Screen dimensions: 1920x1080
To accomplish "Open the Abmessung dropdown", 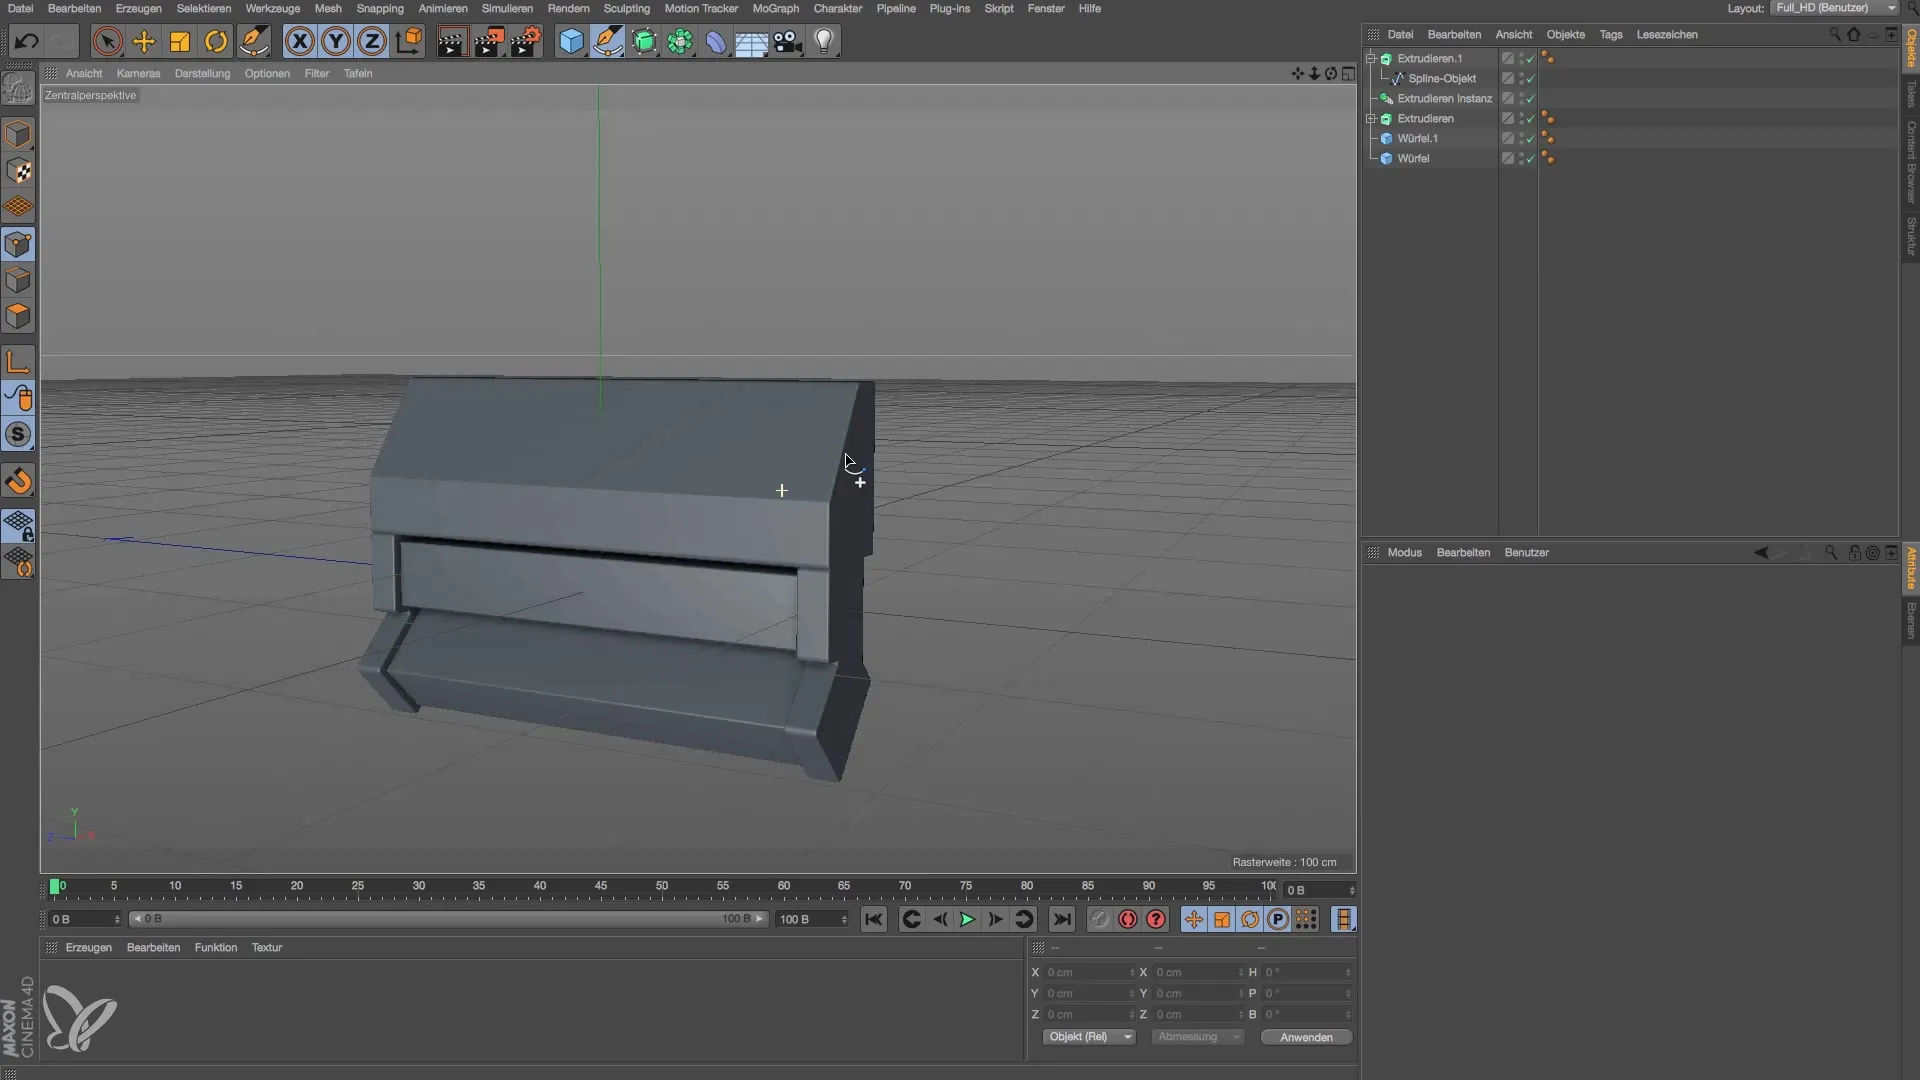I will [1197, 1037].
